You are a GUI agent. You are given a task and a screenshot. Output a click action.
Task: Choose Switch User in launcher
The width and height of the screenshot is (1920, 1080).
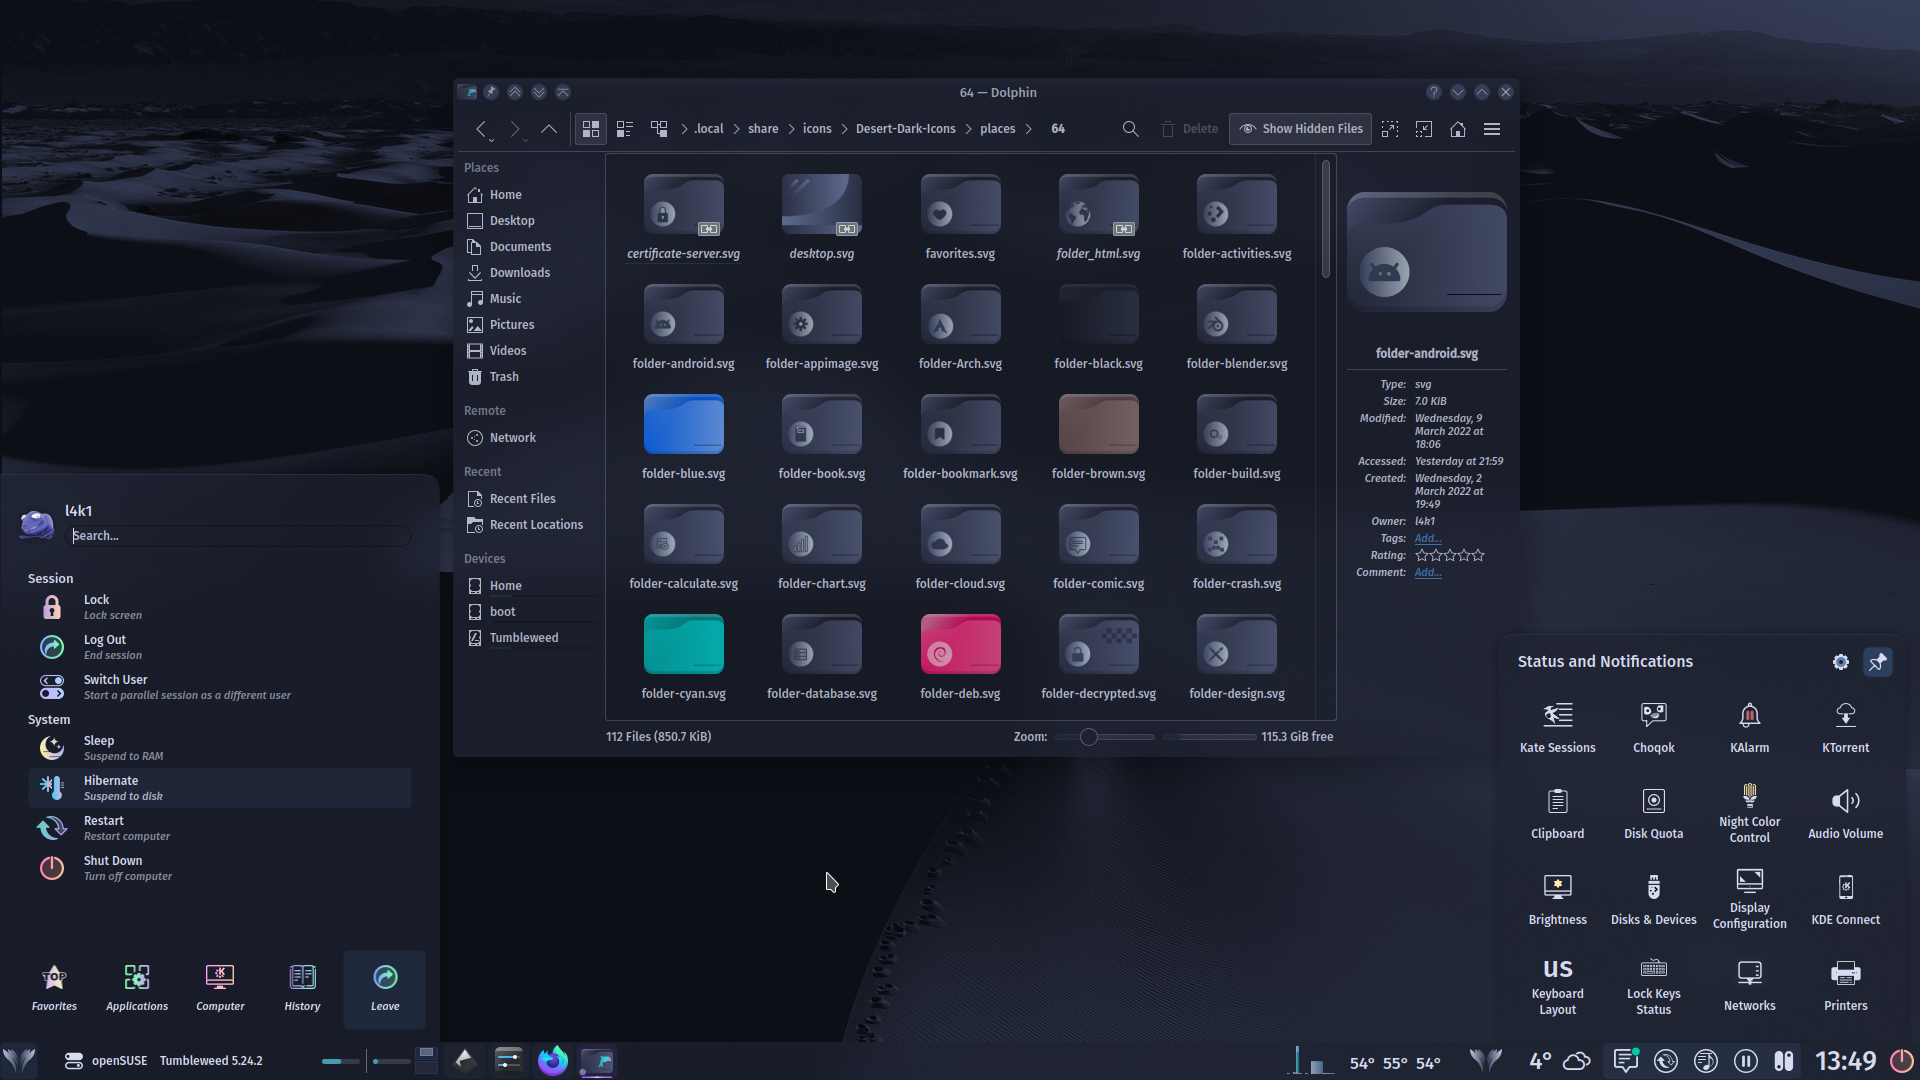click(x=220, y=687)
